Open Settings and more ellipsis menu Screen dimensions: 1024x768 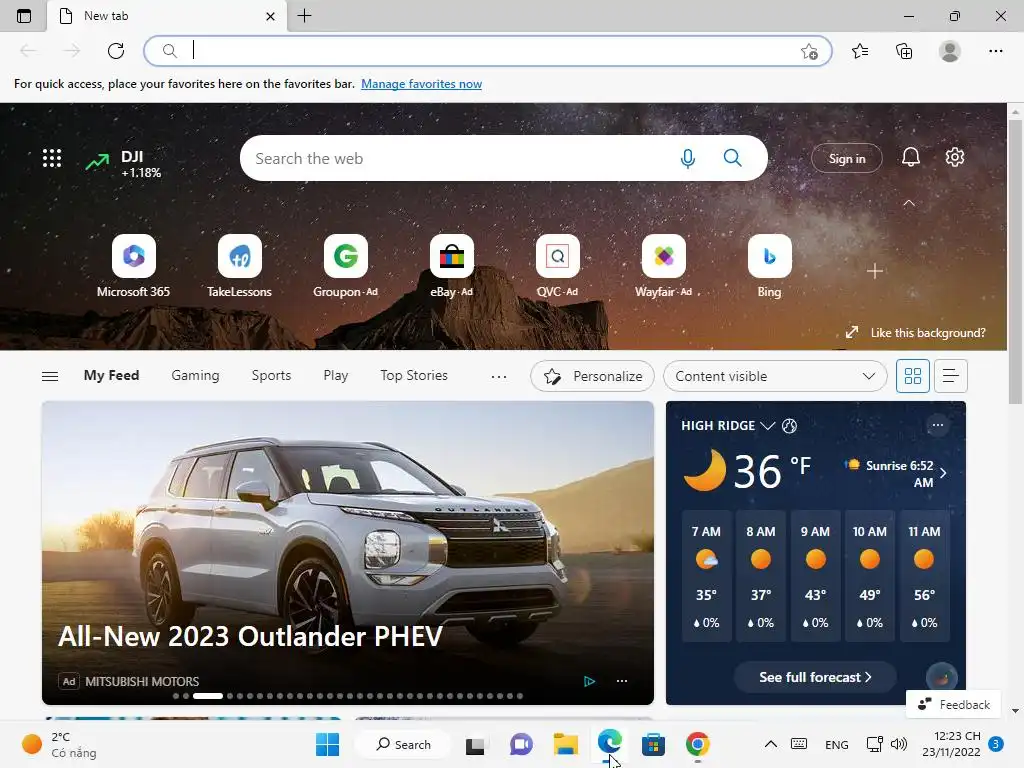click(x=995, y=51)
